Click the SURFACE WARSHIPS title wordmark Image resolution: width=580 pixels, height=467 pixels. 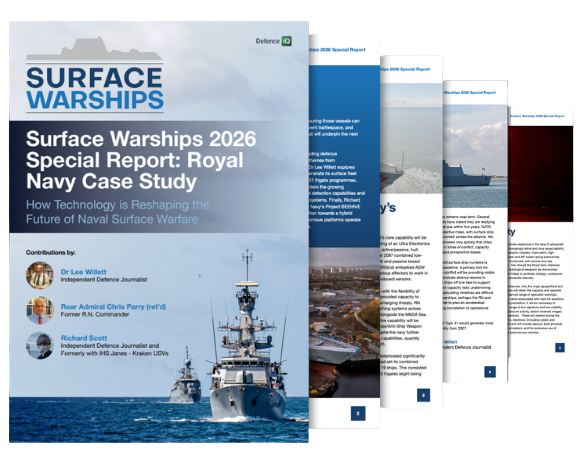point(95,88)
